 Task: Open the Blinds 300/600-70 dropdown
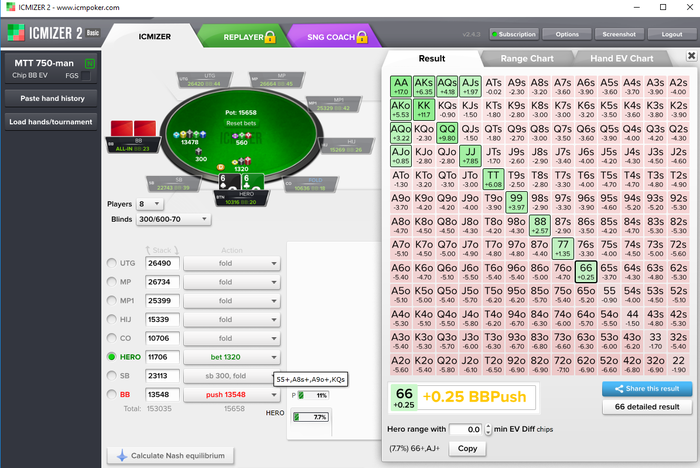pos(173,219)
